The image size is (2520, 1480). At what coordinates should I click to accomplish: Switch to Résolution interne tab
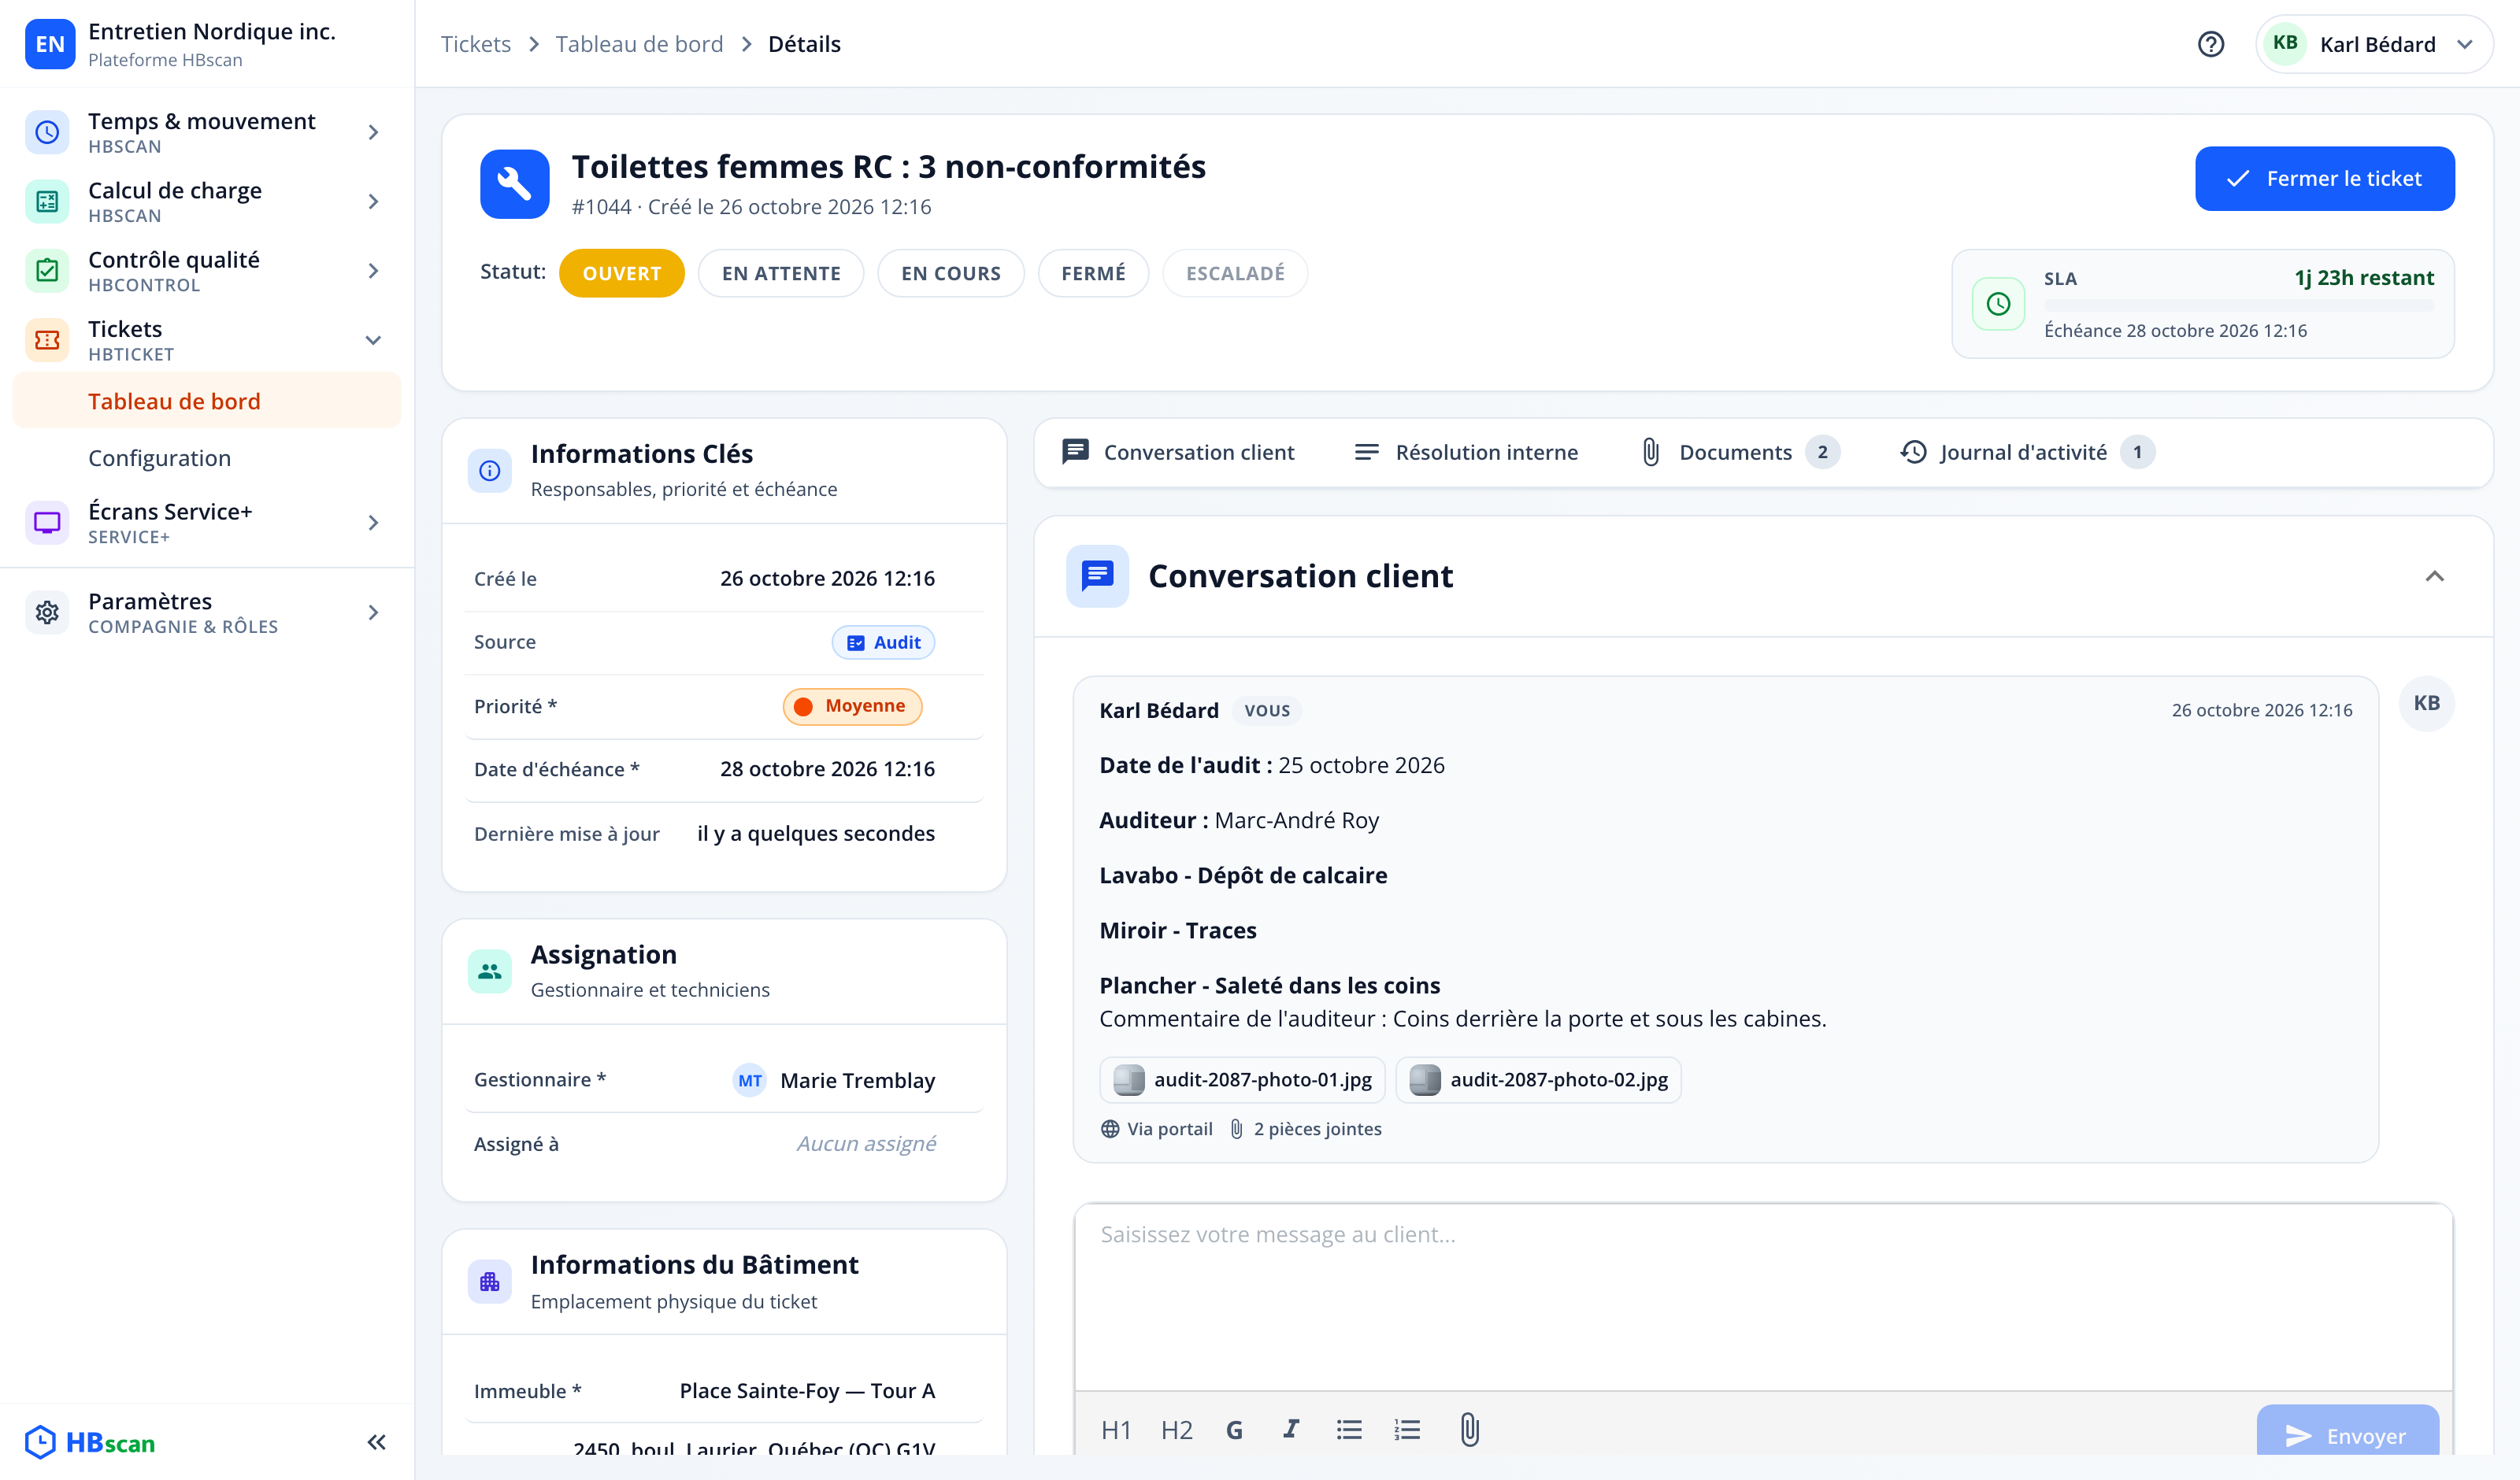pyautogui.click(x=1466, y=452)
